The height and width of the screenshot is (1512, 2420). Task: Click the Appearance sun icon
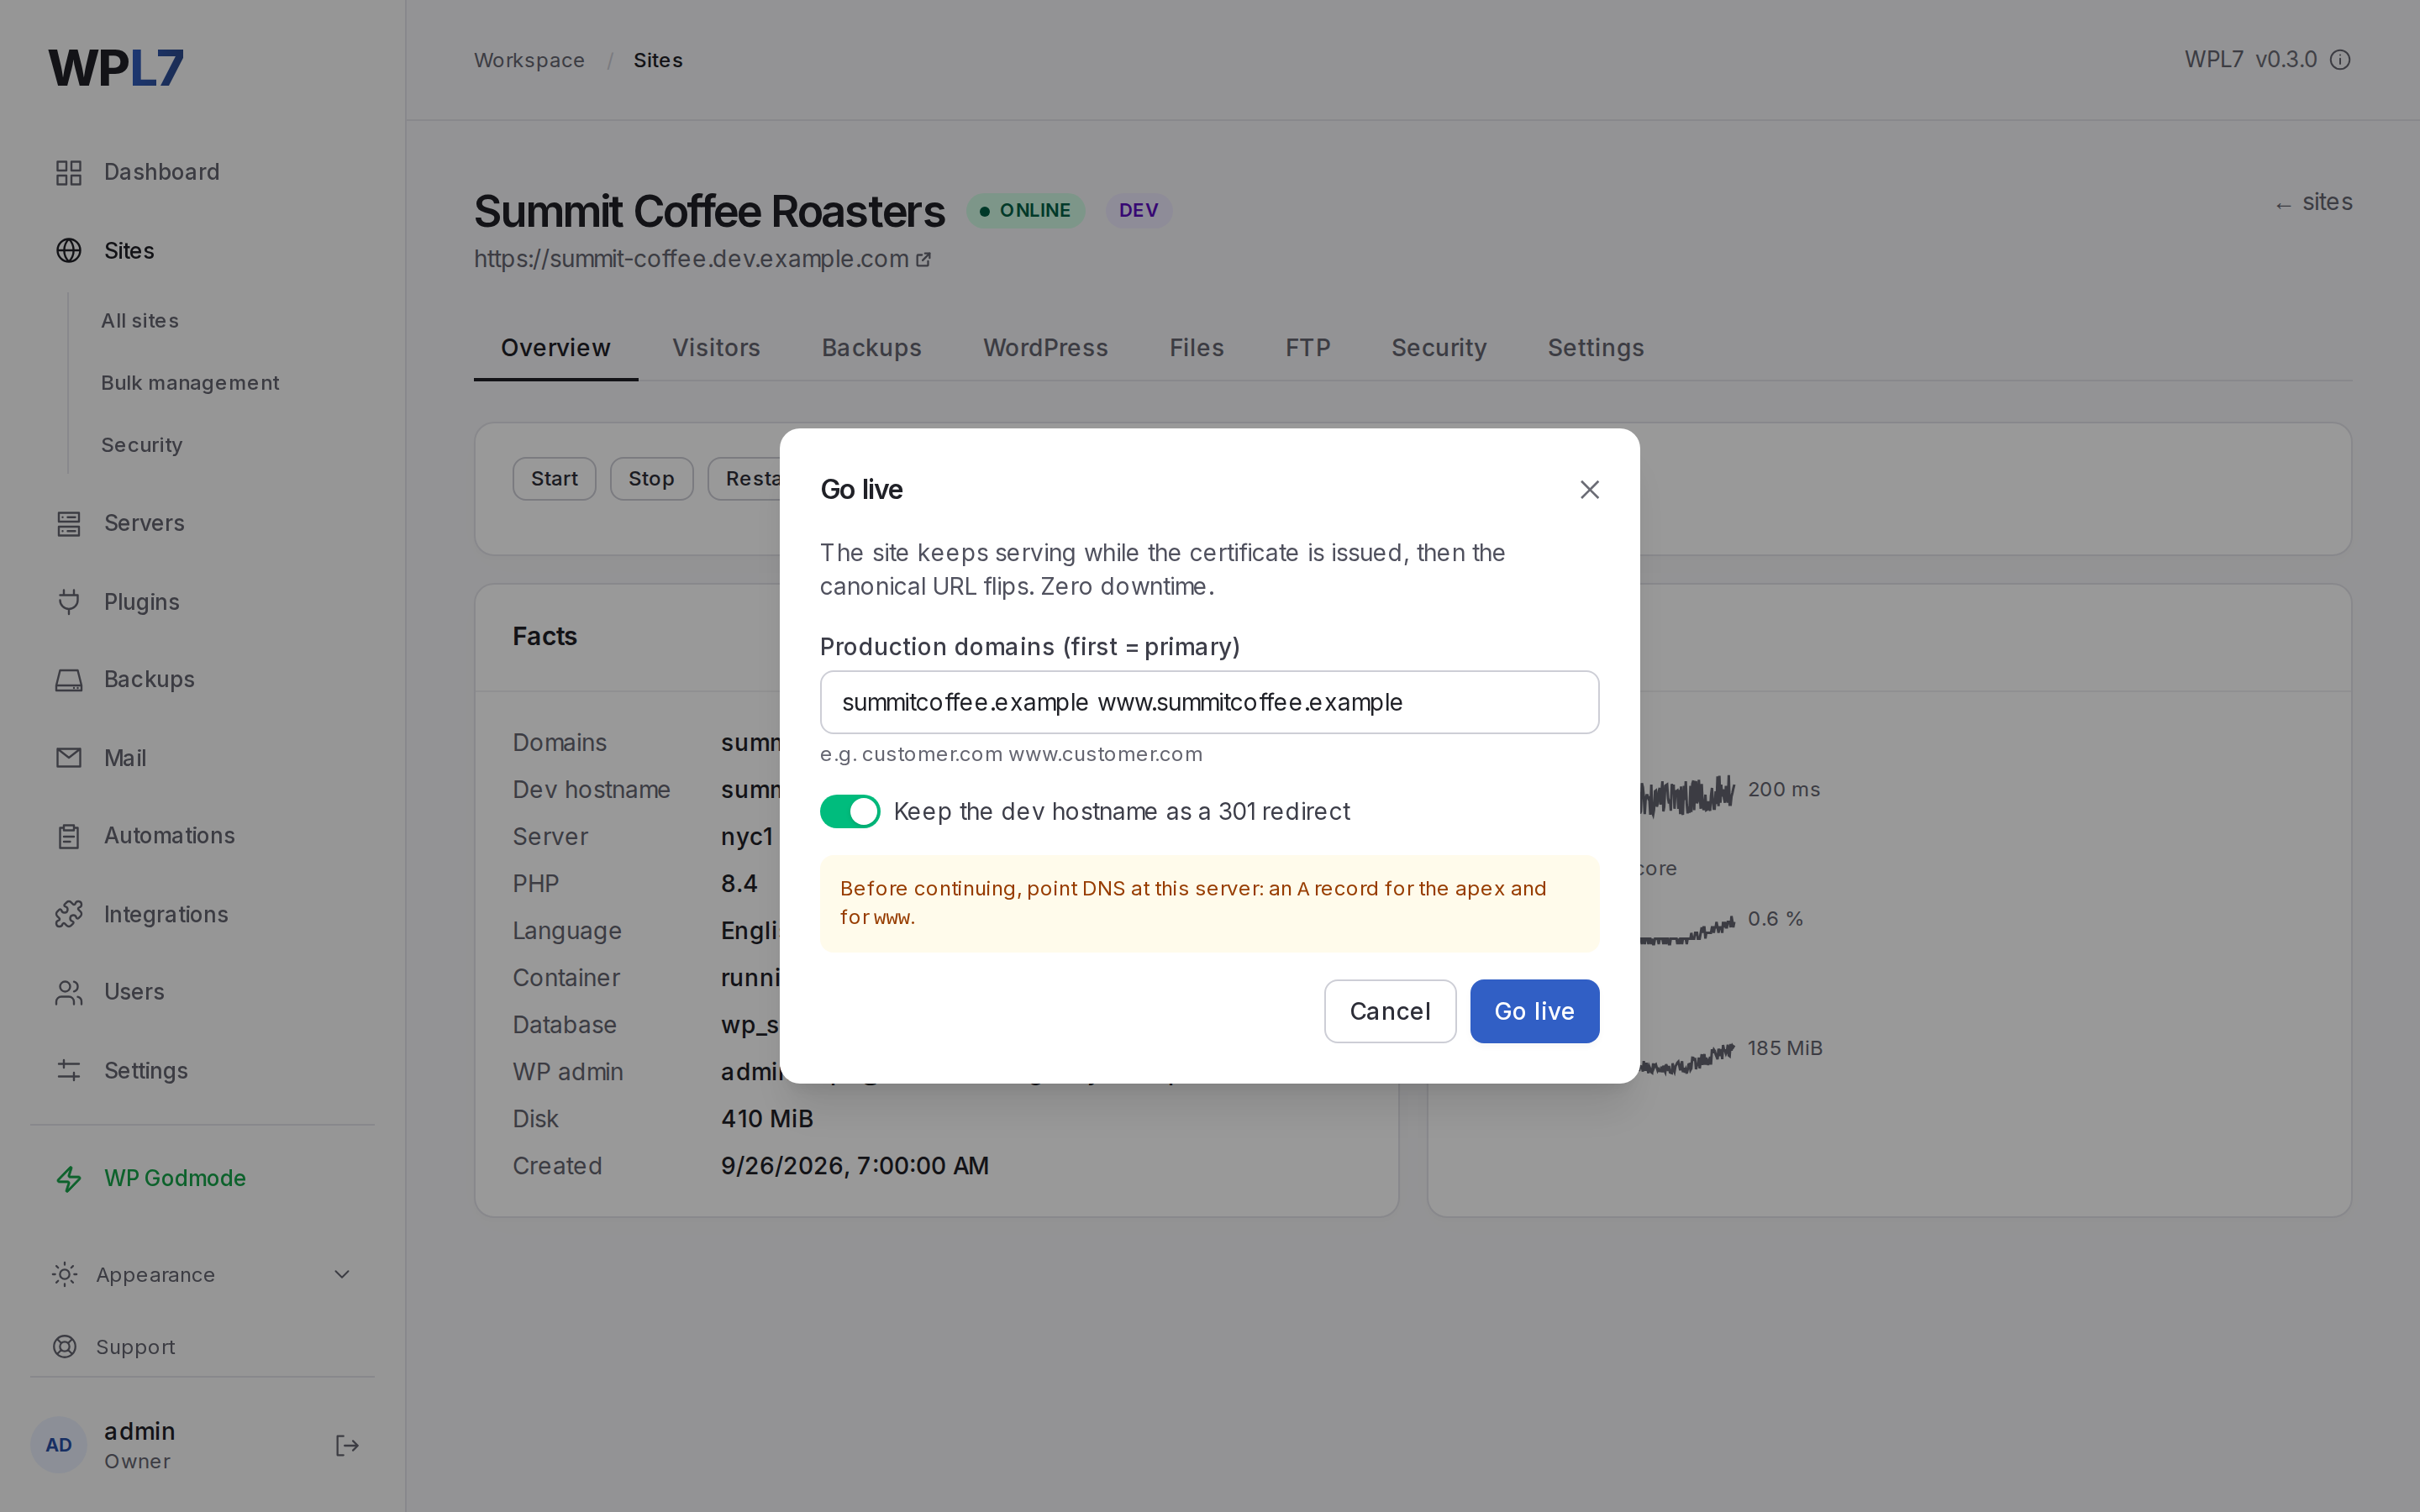(65, 1274)
